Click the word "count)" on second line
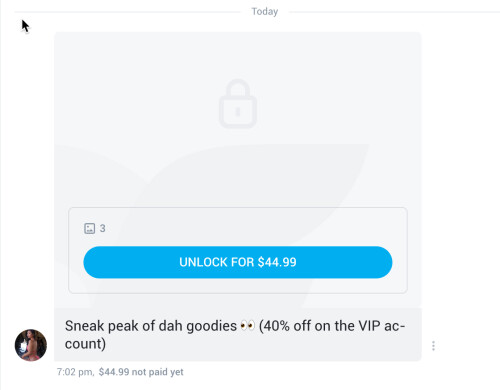Image resolution: width=500 pixels, height=390 pixels. pyautogui.click(x=85, y=344)
